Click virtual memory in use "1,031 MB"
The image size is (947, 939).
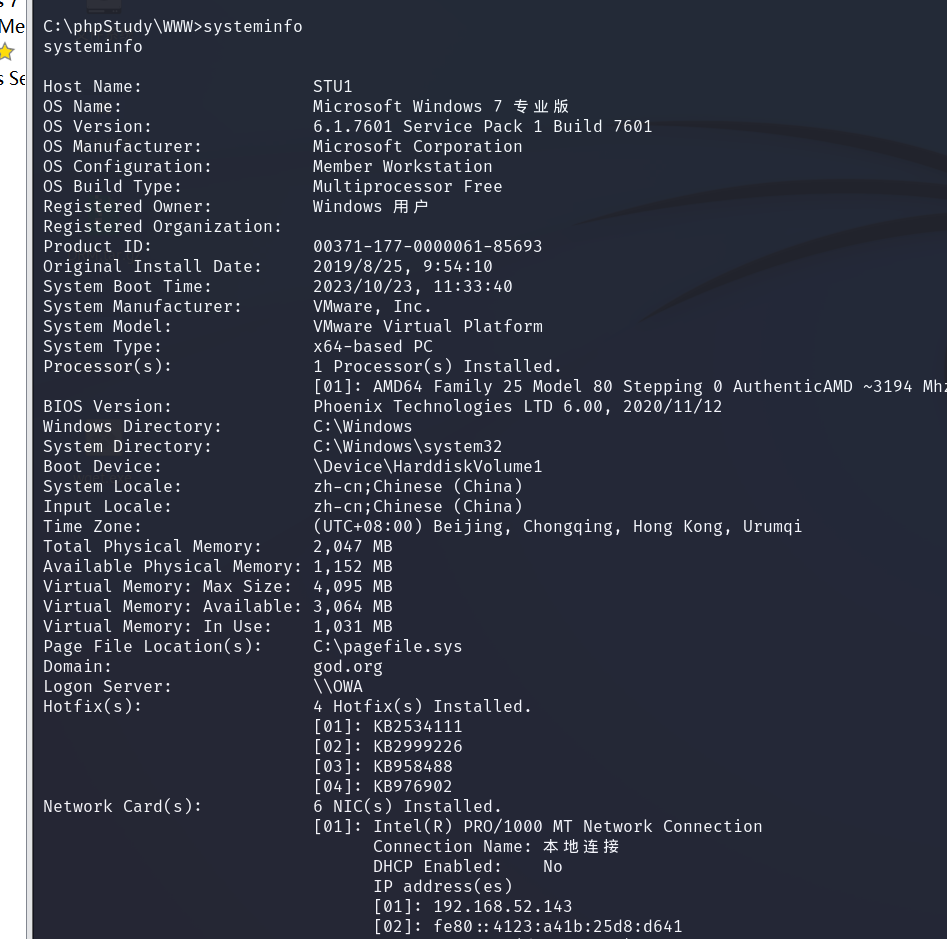pos(353,626)
